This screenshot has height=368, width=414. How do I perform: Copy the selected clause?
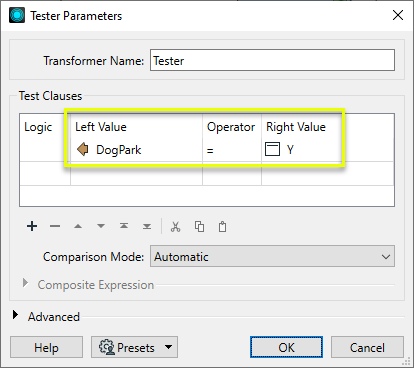199,227
